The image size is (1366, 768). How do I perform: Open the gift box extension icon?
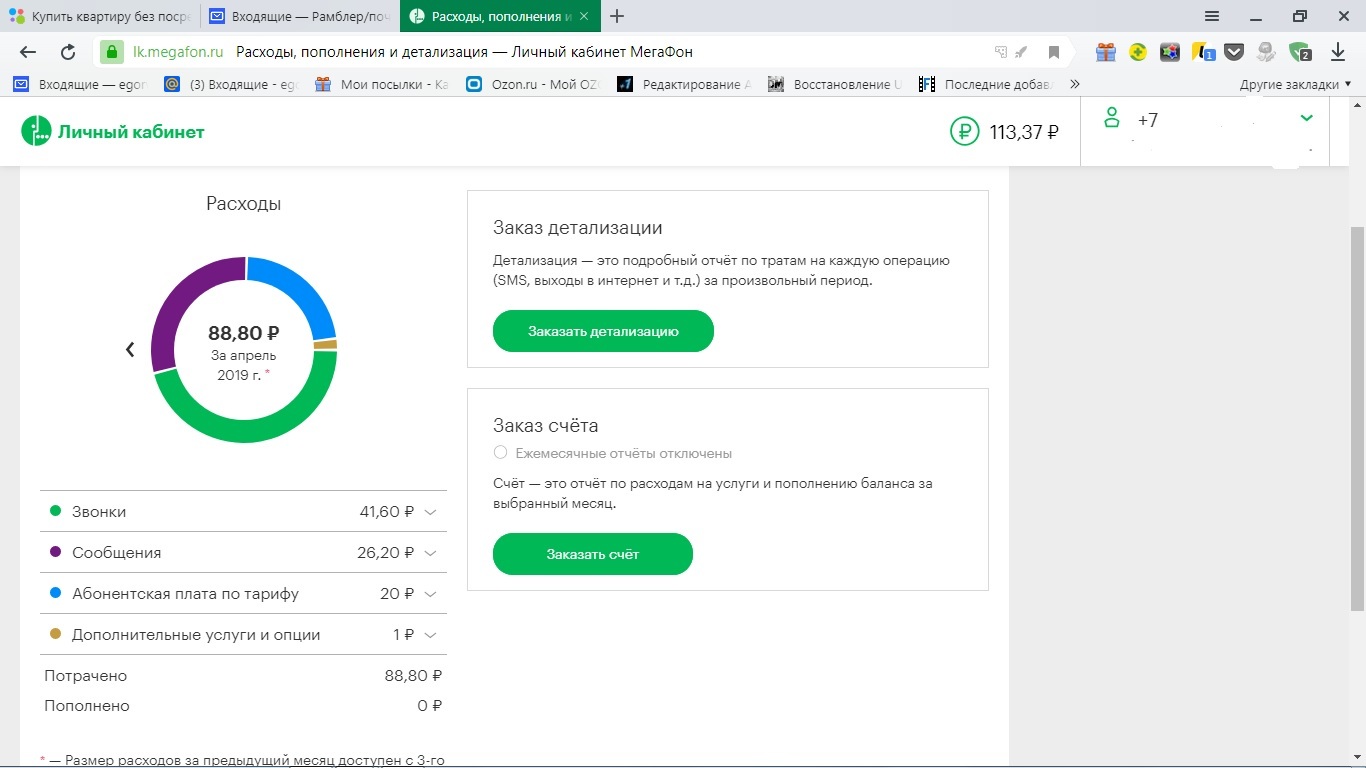(1105, 52)
